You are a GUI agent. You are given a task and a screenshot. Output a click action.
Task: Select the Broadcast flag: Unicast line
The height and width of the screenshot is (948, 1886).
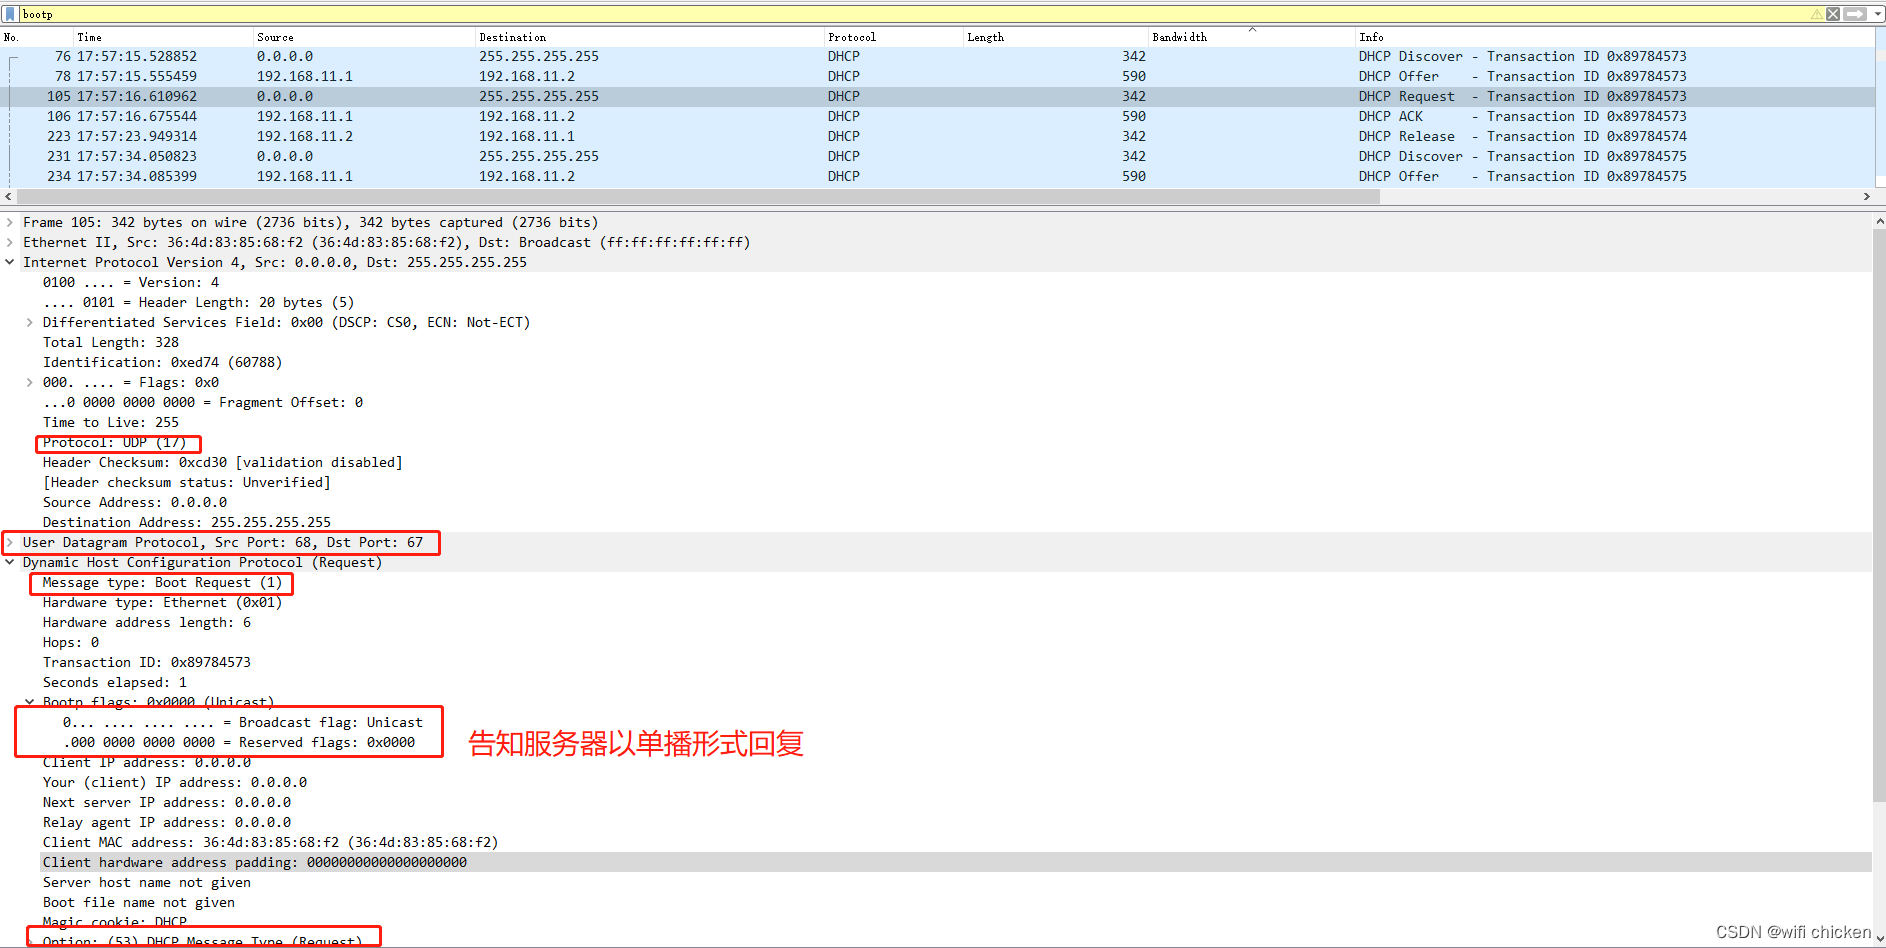click(x=243, y=722)
